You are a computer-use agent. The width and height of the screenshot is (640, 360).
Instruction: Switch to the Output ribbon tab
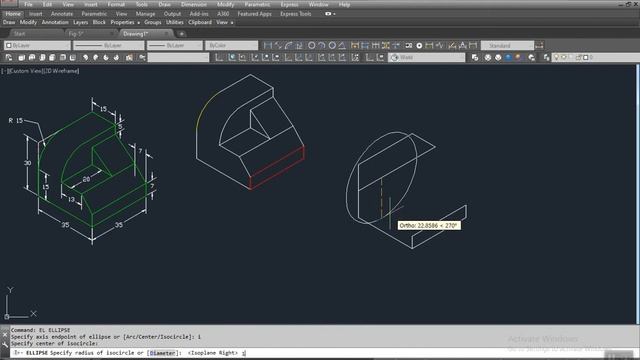172,14
